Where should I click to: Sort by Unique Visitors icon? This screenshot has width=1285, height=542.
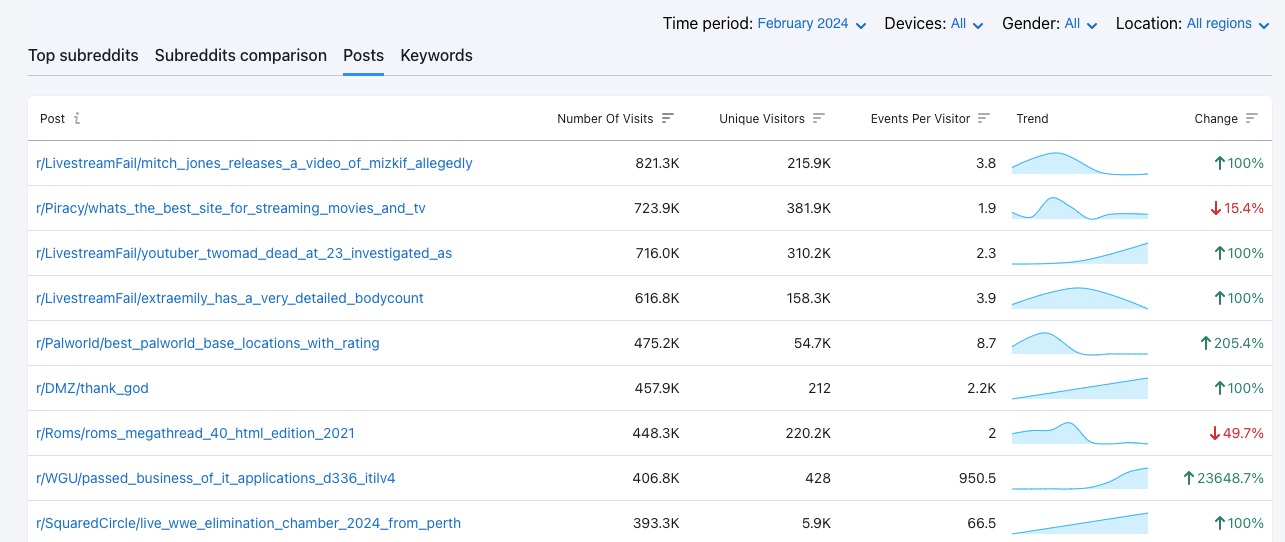(819, 118)
